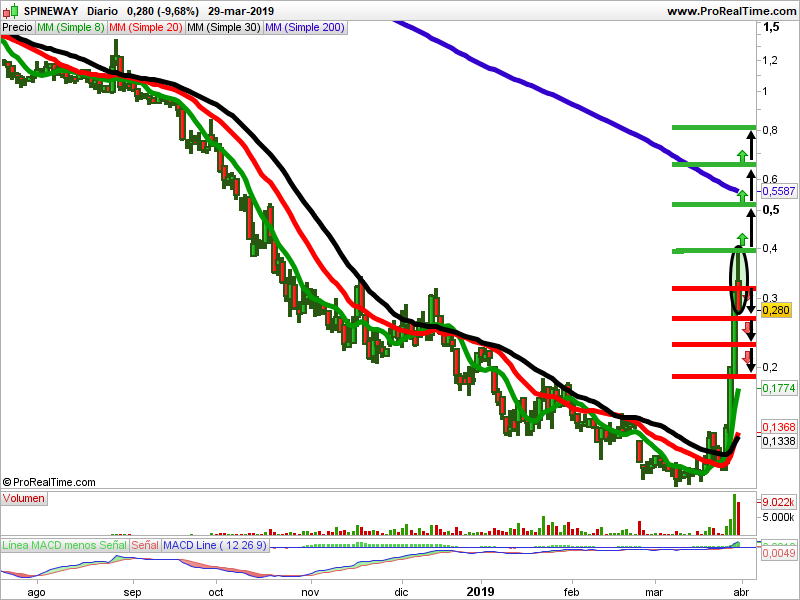
Task: Click the nov month label
Action: click(x=310, y=592)
